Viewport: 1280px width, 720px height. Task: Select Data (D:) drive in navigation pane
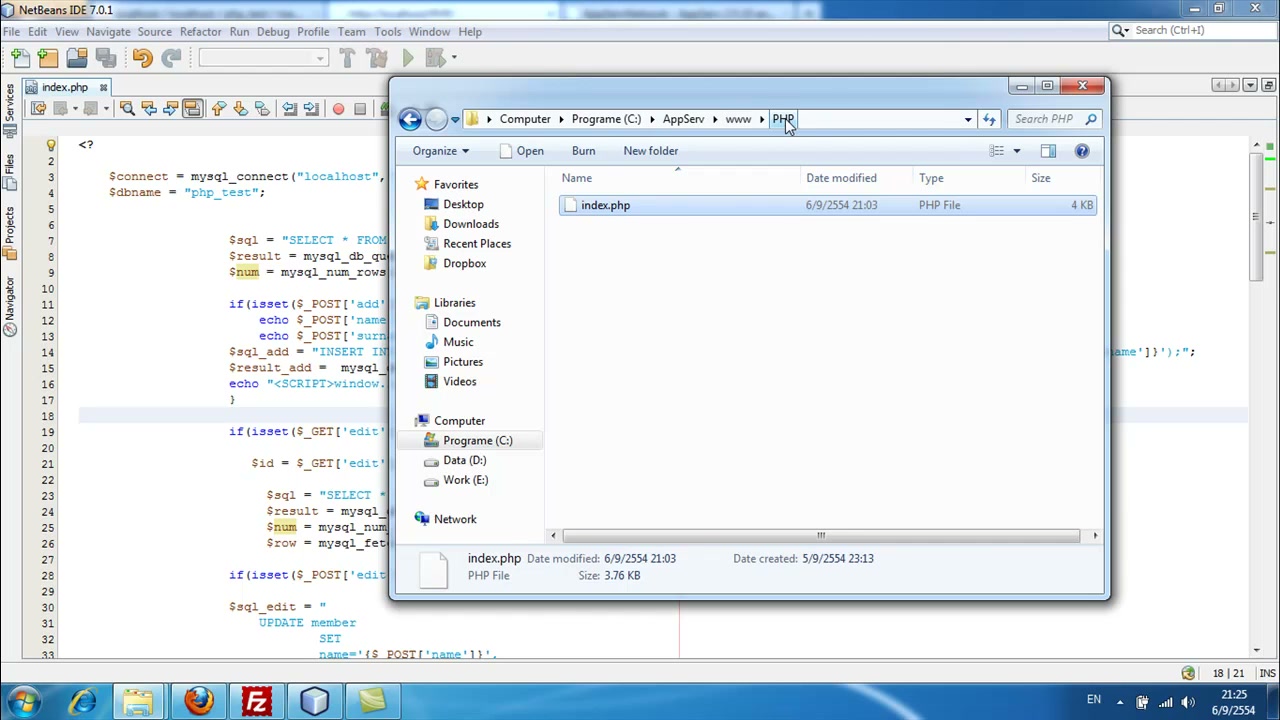464,460
